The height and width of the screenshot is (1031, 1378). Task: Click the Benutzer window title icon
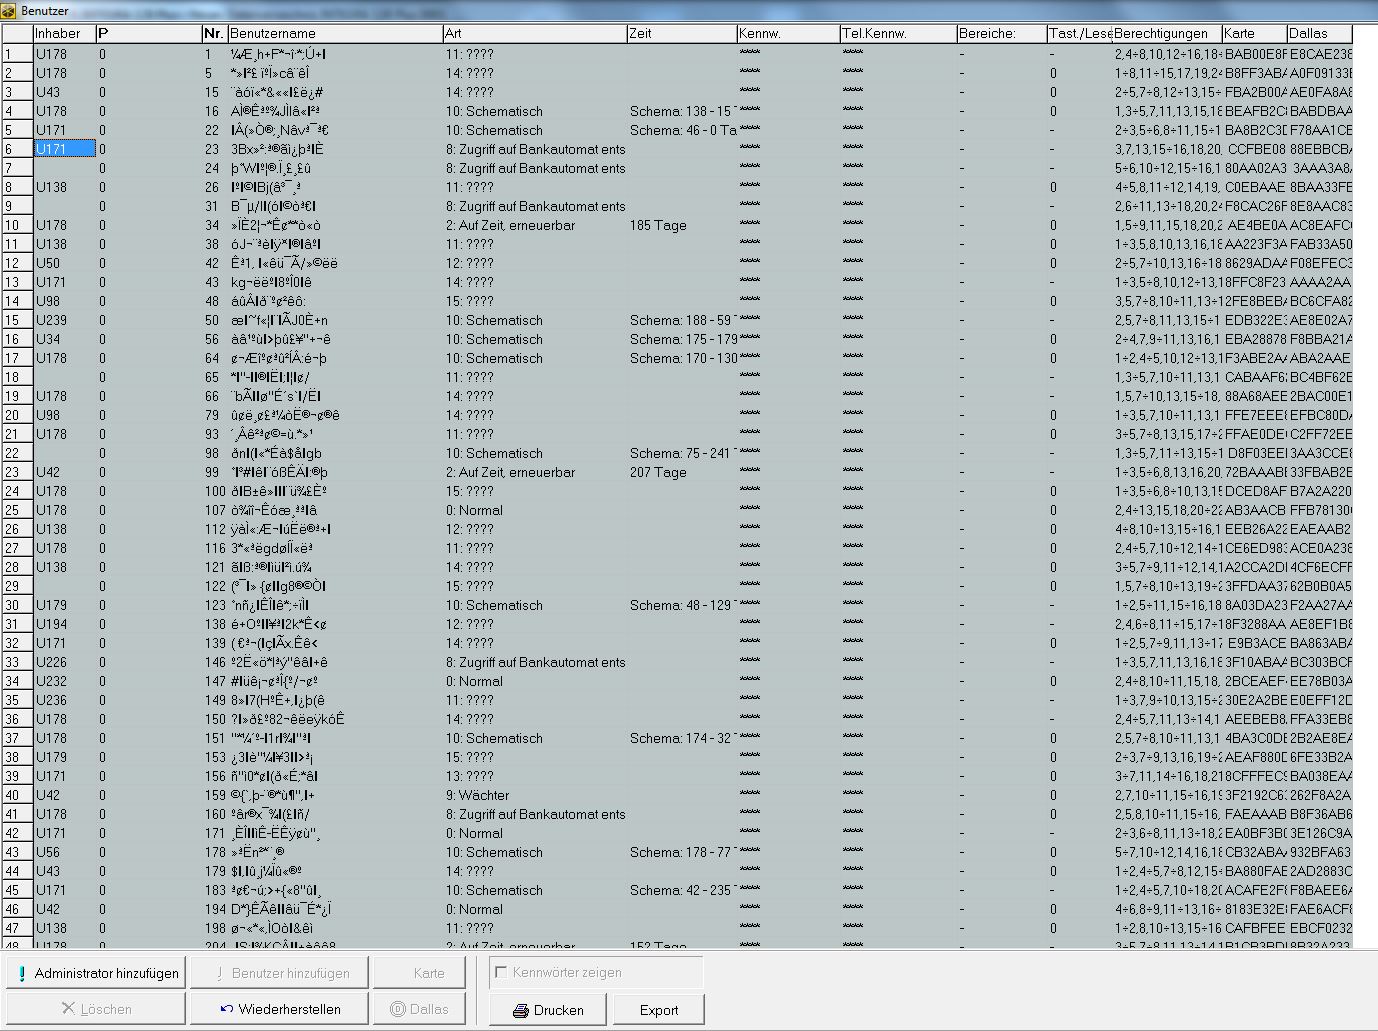(9, 10)
